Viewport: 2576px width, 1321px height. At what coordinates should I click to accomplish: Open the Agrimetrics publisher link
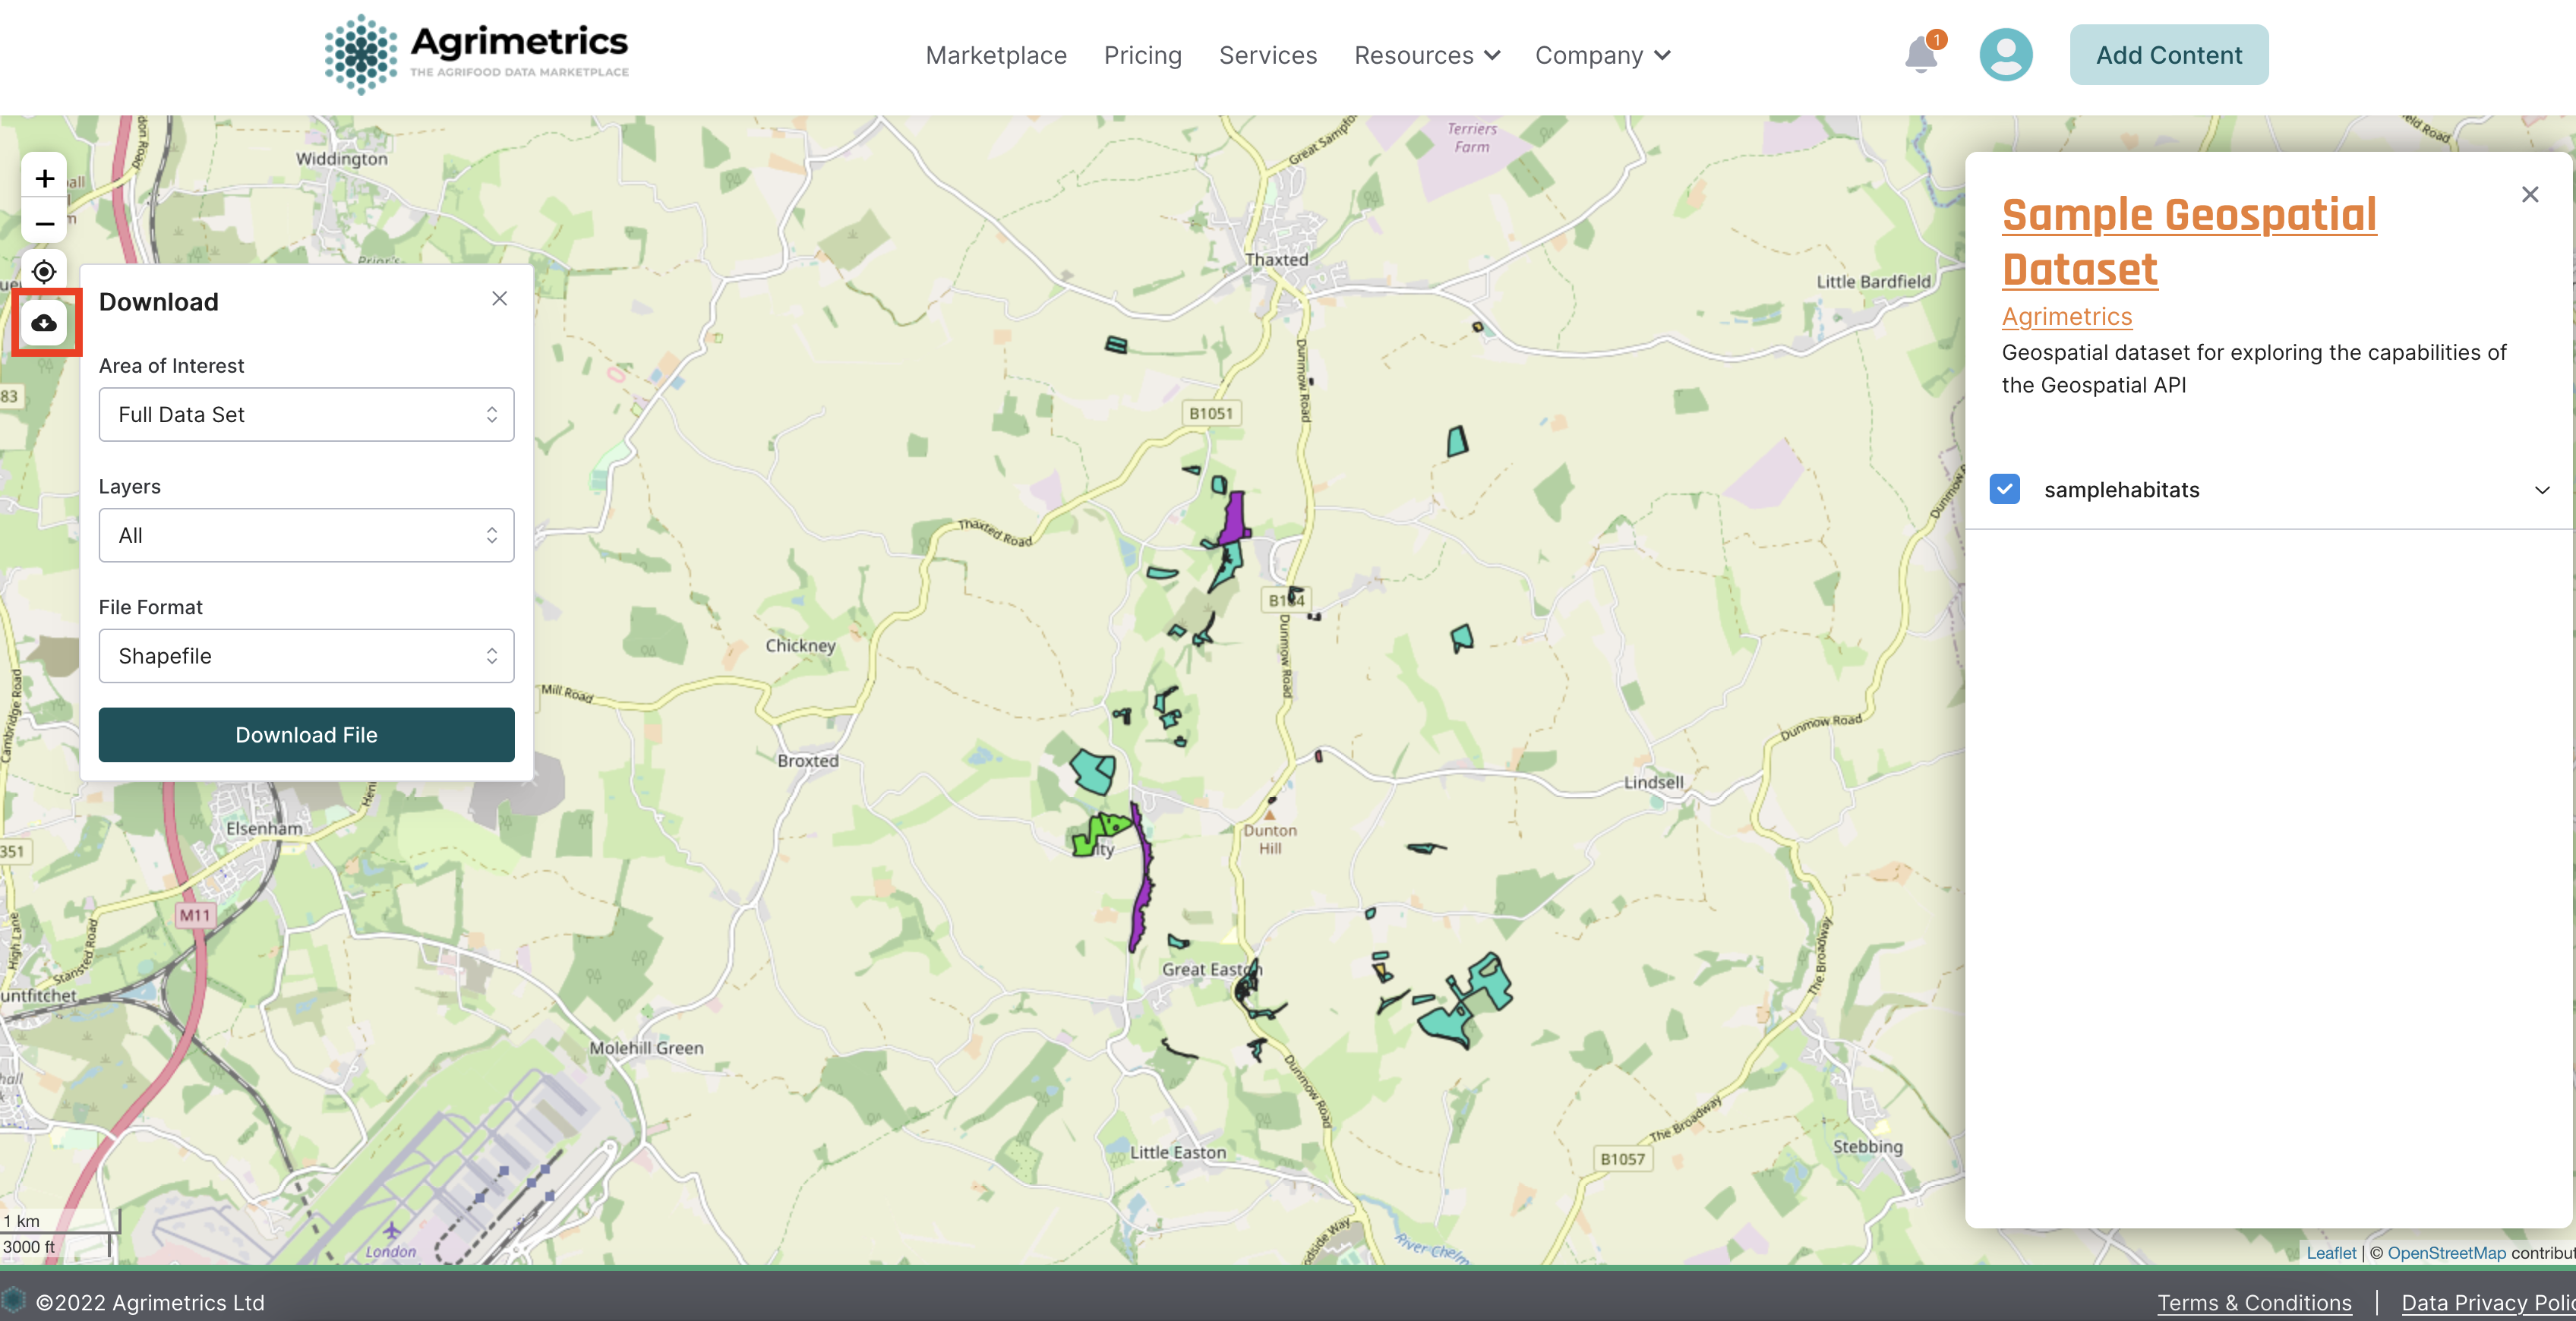tap(2066, 316)
